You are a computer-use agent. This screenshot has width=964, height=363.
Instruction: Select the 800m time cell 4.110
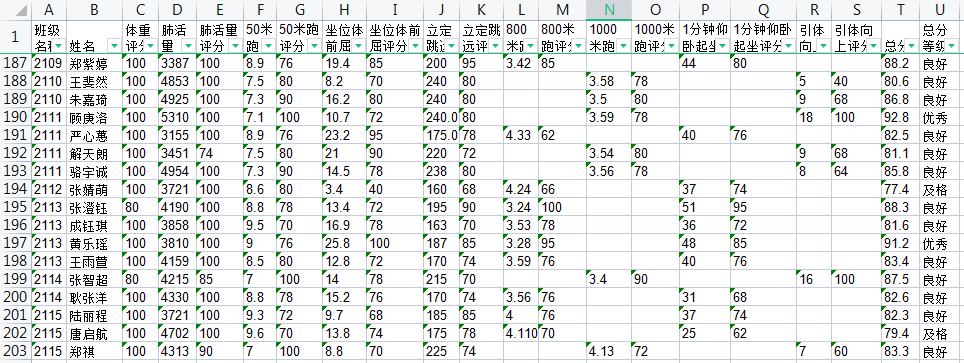[521, 333]
